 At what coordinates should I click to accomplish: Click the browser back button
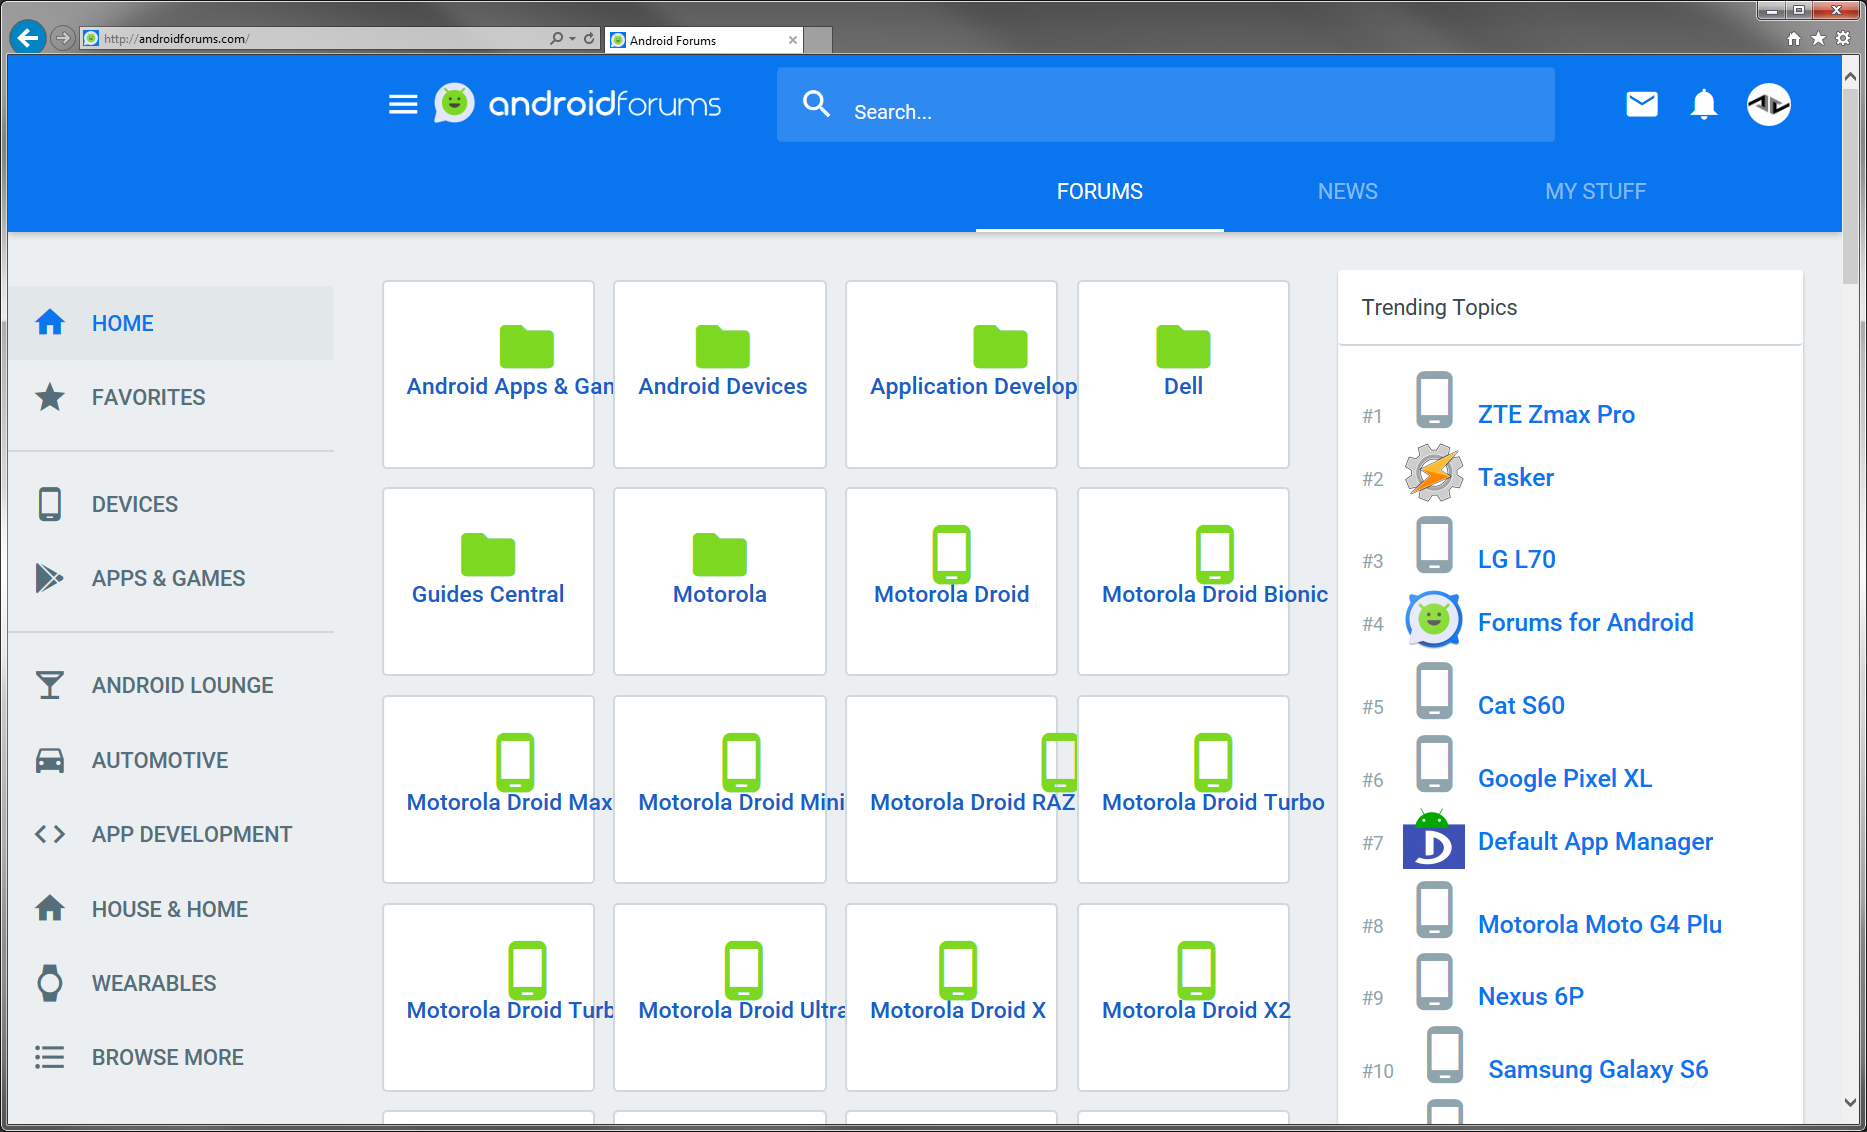(x=28, y=38)
